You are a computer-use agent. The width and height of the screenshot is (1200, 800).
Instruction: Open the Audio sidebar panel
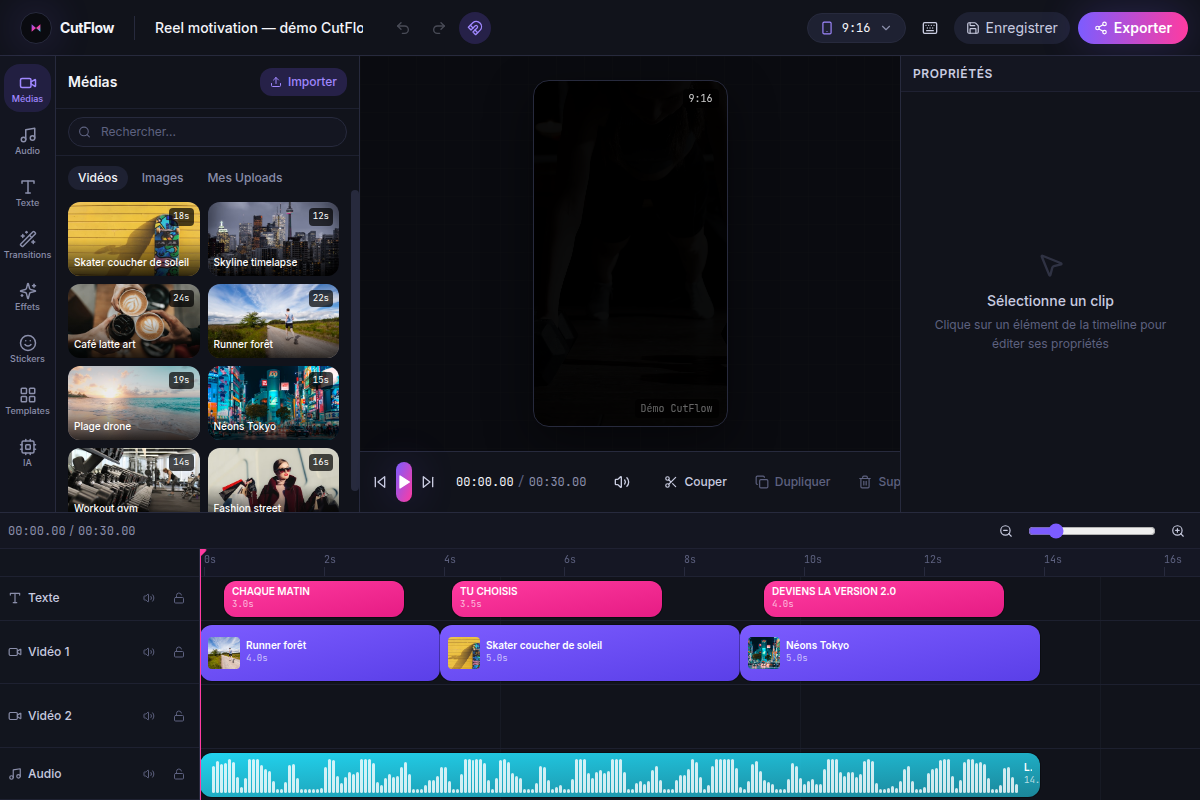[x=27, y=140]
